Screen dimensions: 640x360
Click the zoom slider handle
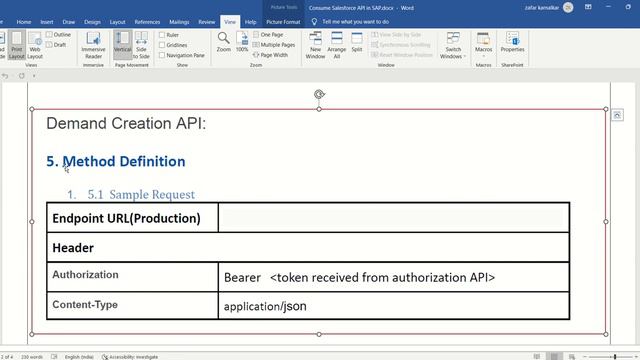(x=615, y=357)
